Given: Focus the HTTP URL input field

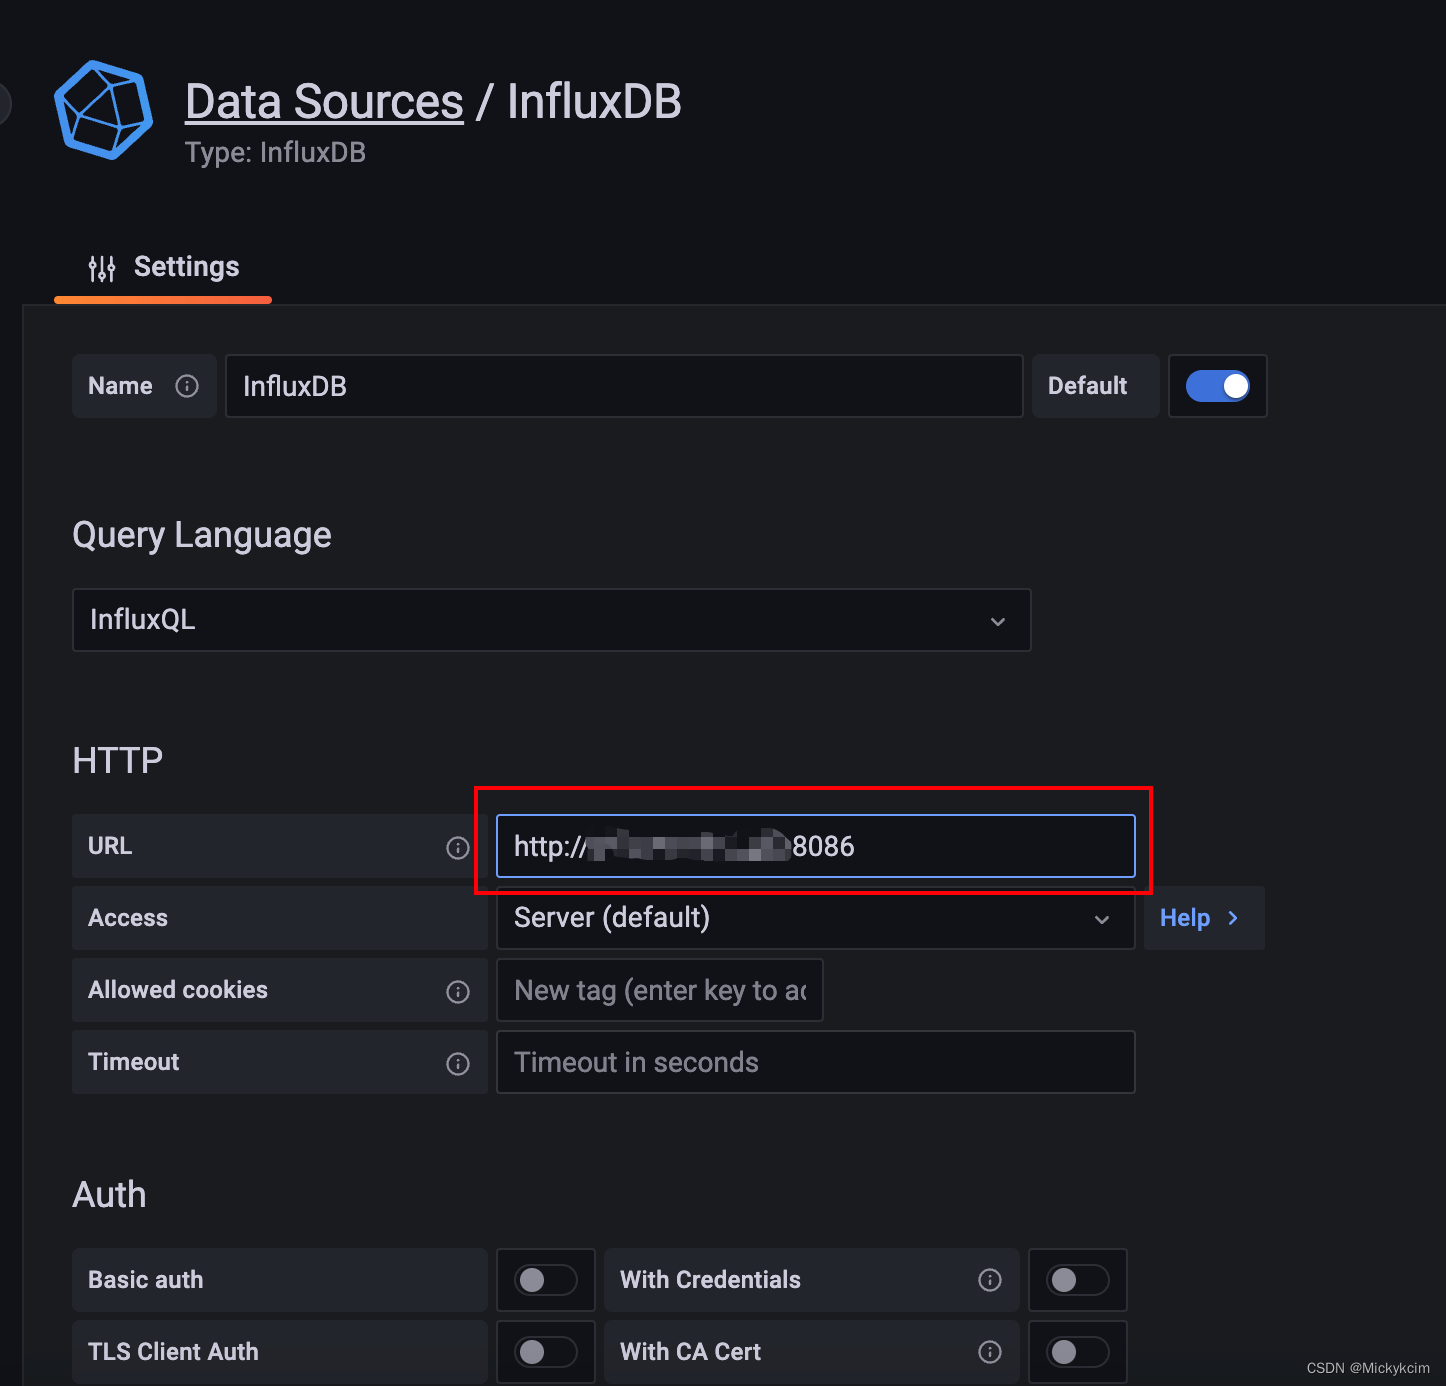Looking at the screenshot, I should [x=815, y=846].
